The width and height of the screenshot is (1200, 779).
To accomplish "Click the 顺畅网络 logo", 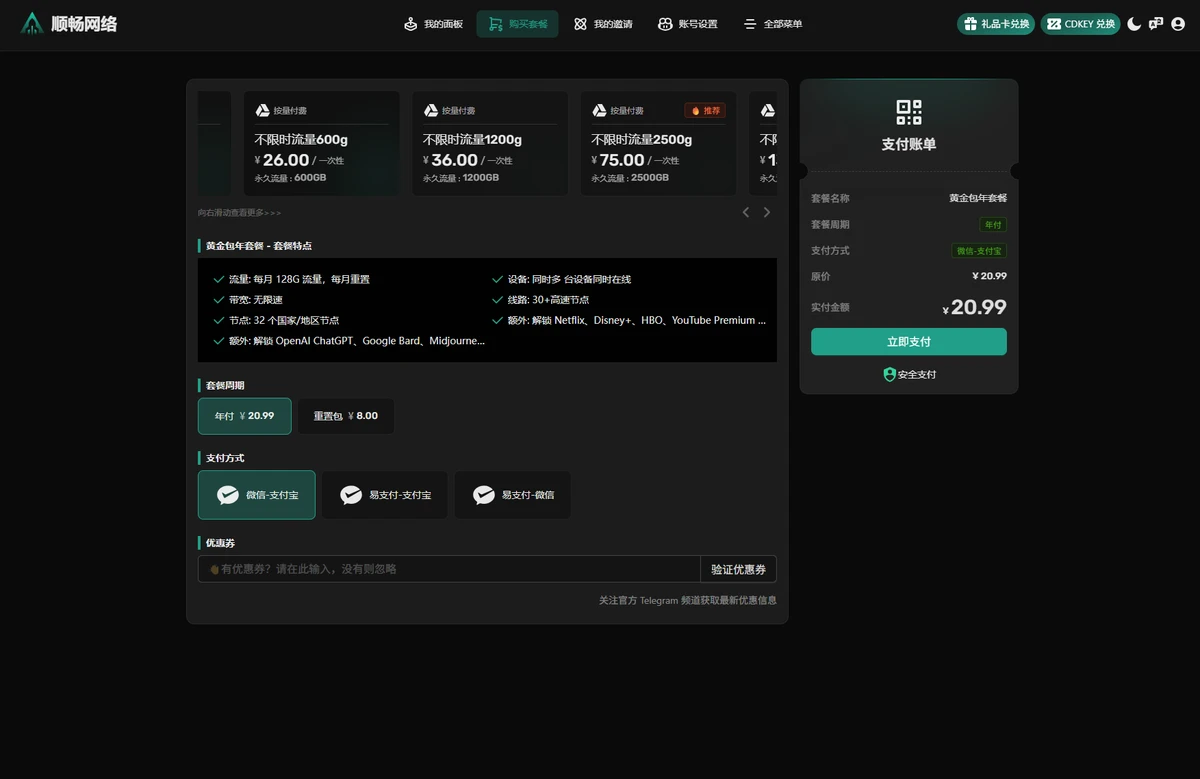I will click(69, 24).
